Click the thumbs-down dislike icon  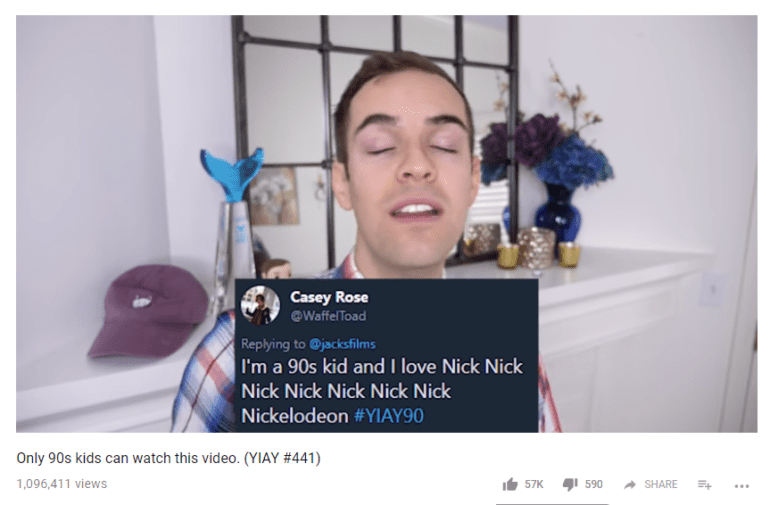(570, 484)
